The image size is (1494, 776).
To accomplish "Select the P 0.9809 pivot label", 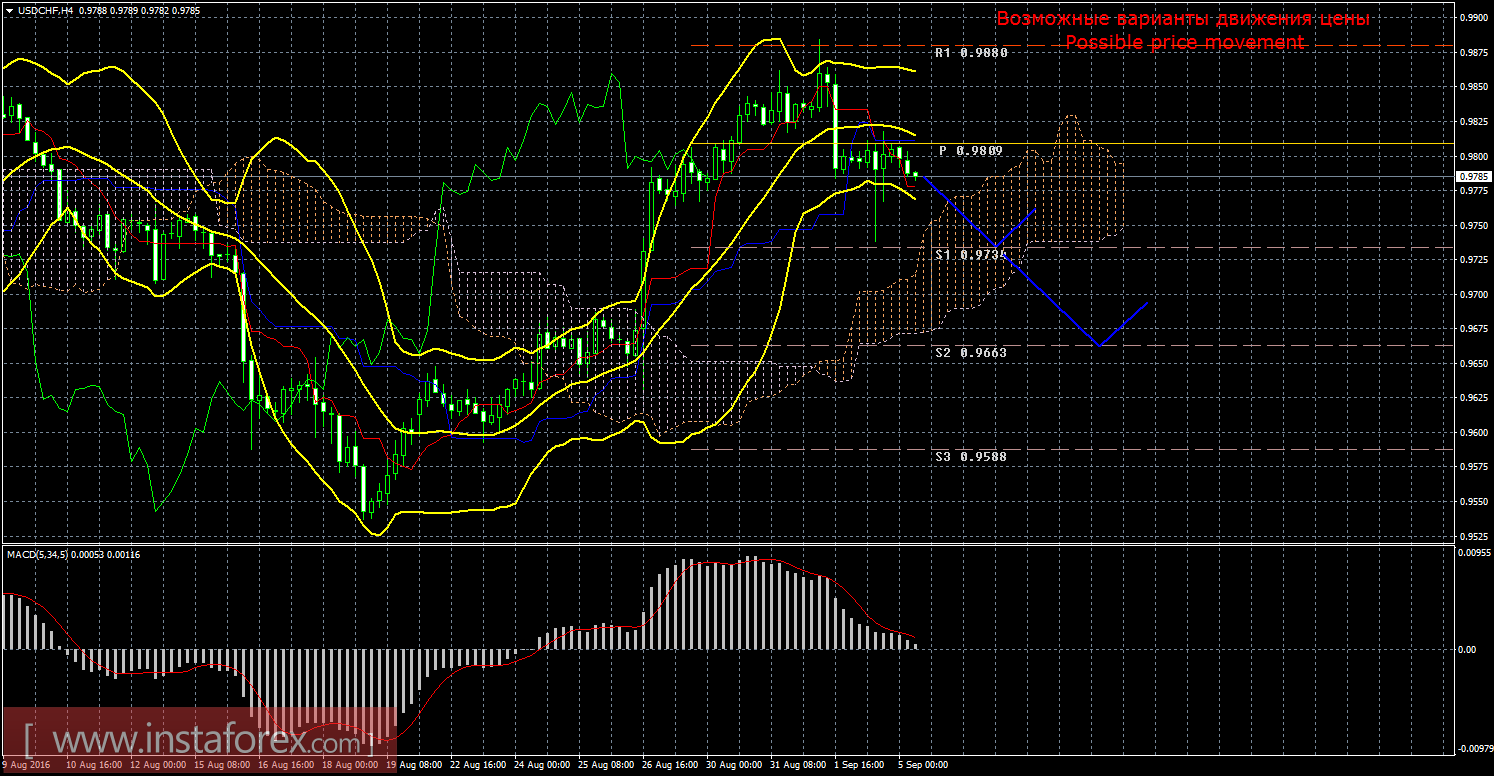I will [970, 150].
